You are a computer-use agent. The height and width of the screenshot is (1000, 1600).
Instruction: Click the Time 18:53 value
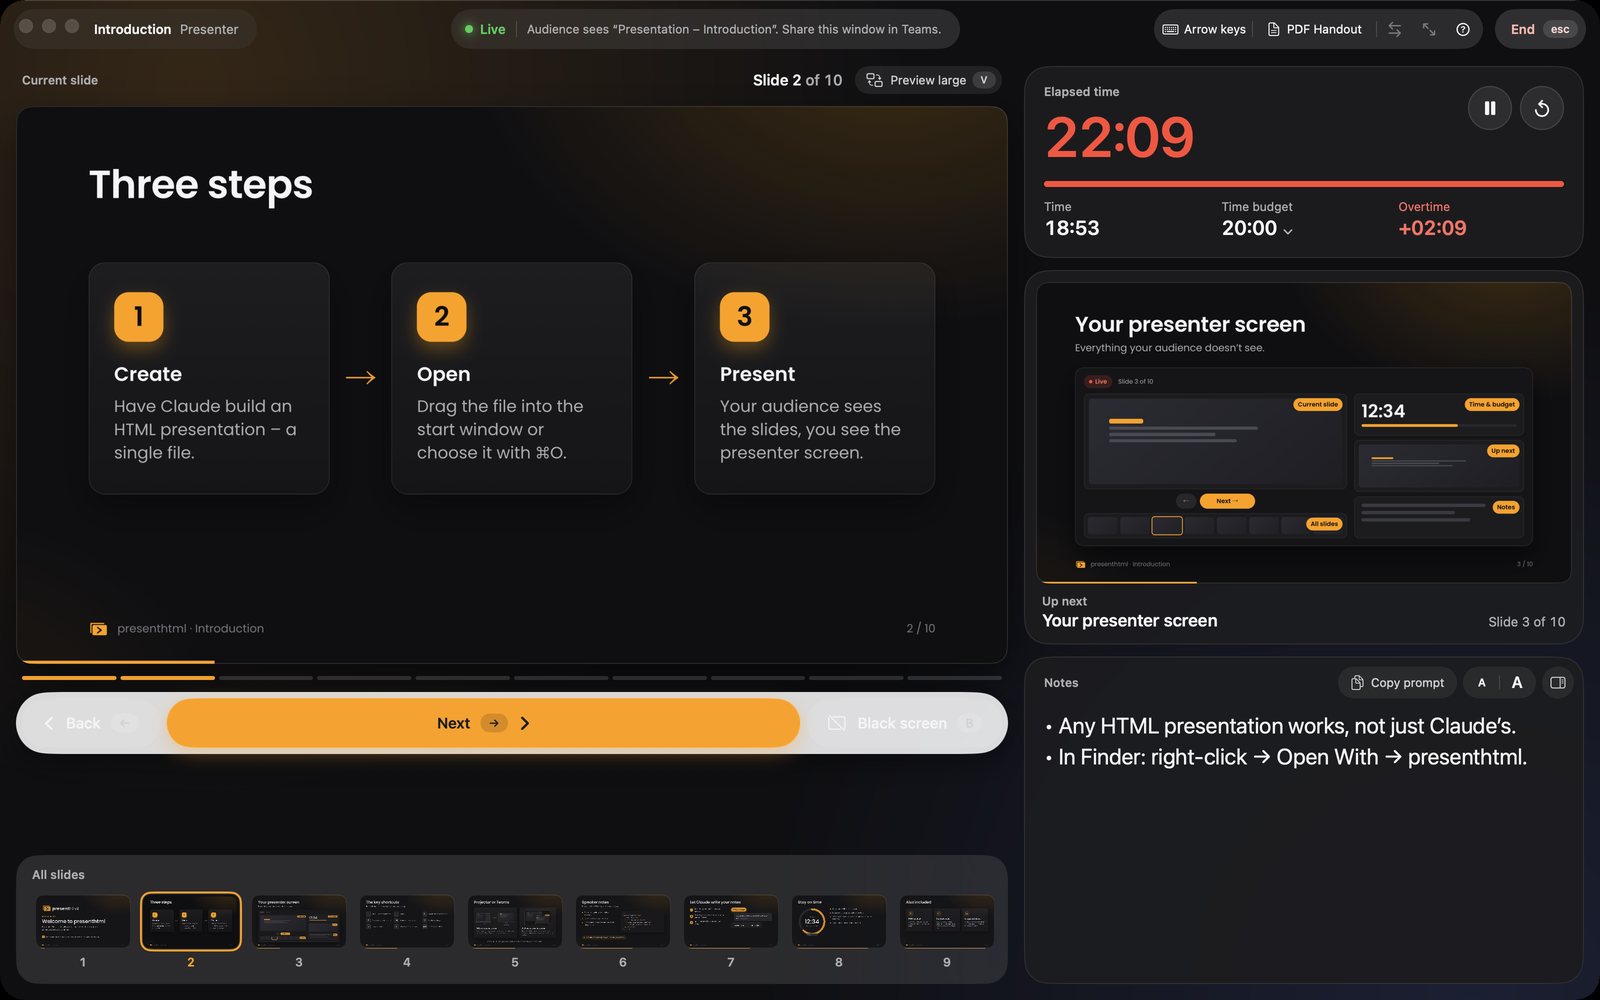click(1072, 228)
